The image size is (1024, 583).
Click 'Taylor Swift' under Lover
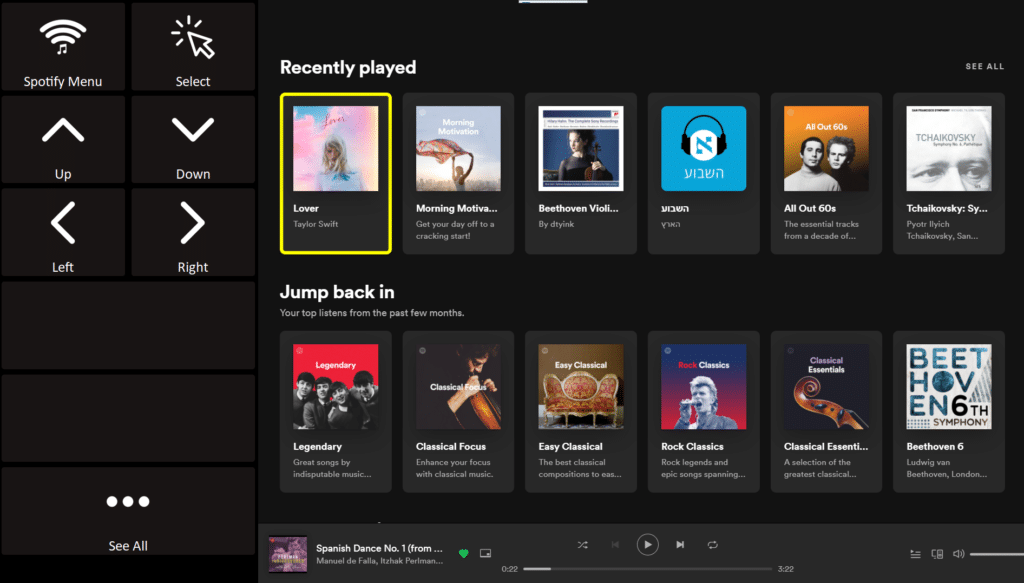315,224
